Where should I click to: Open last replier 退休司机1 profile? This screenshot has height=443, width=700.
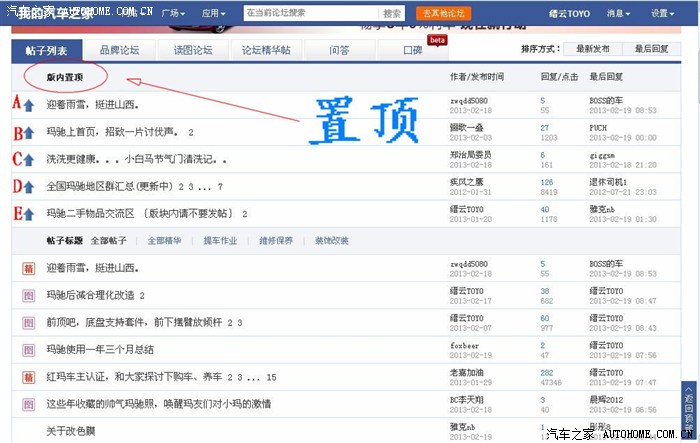tap(608, 182)
